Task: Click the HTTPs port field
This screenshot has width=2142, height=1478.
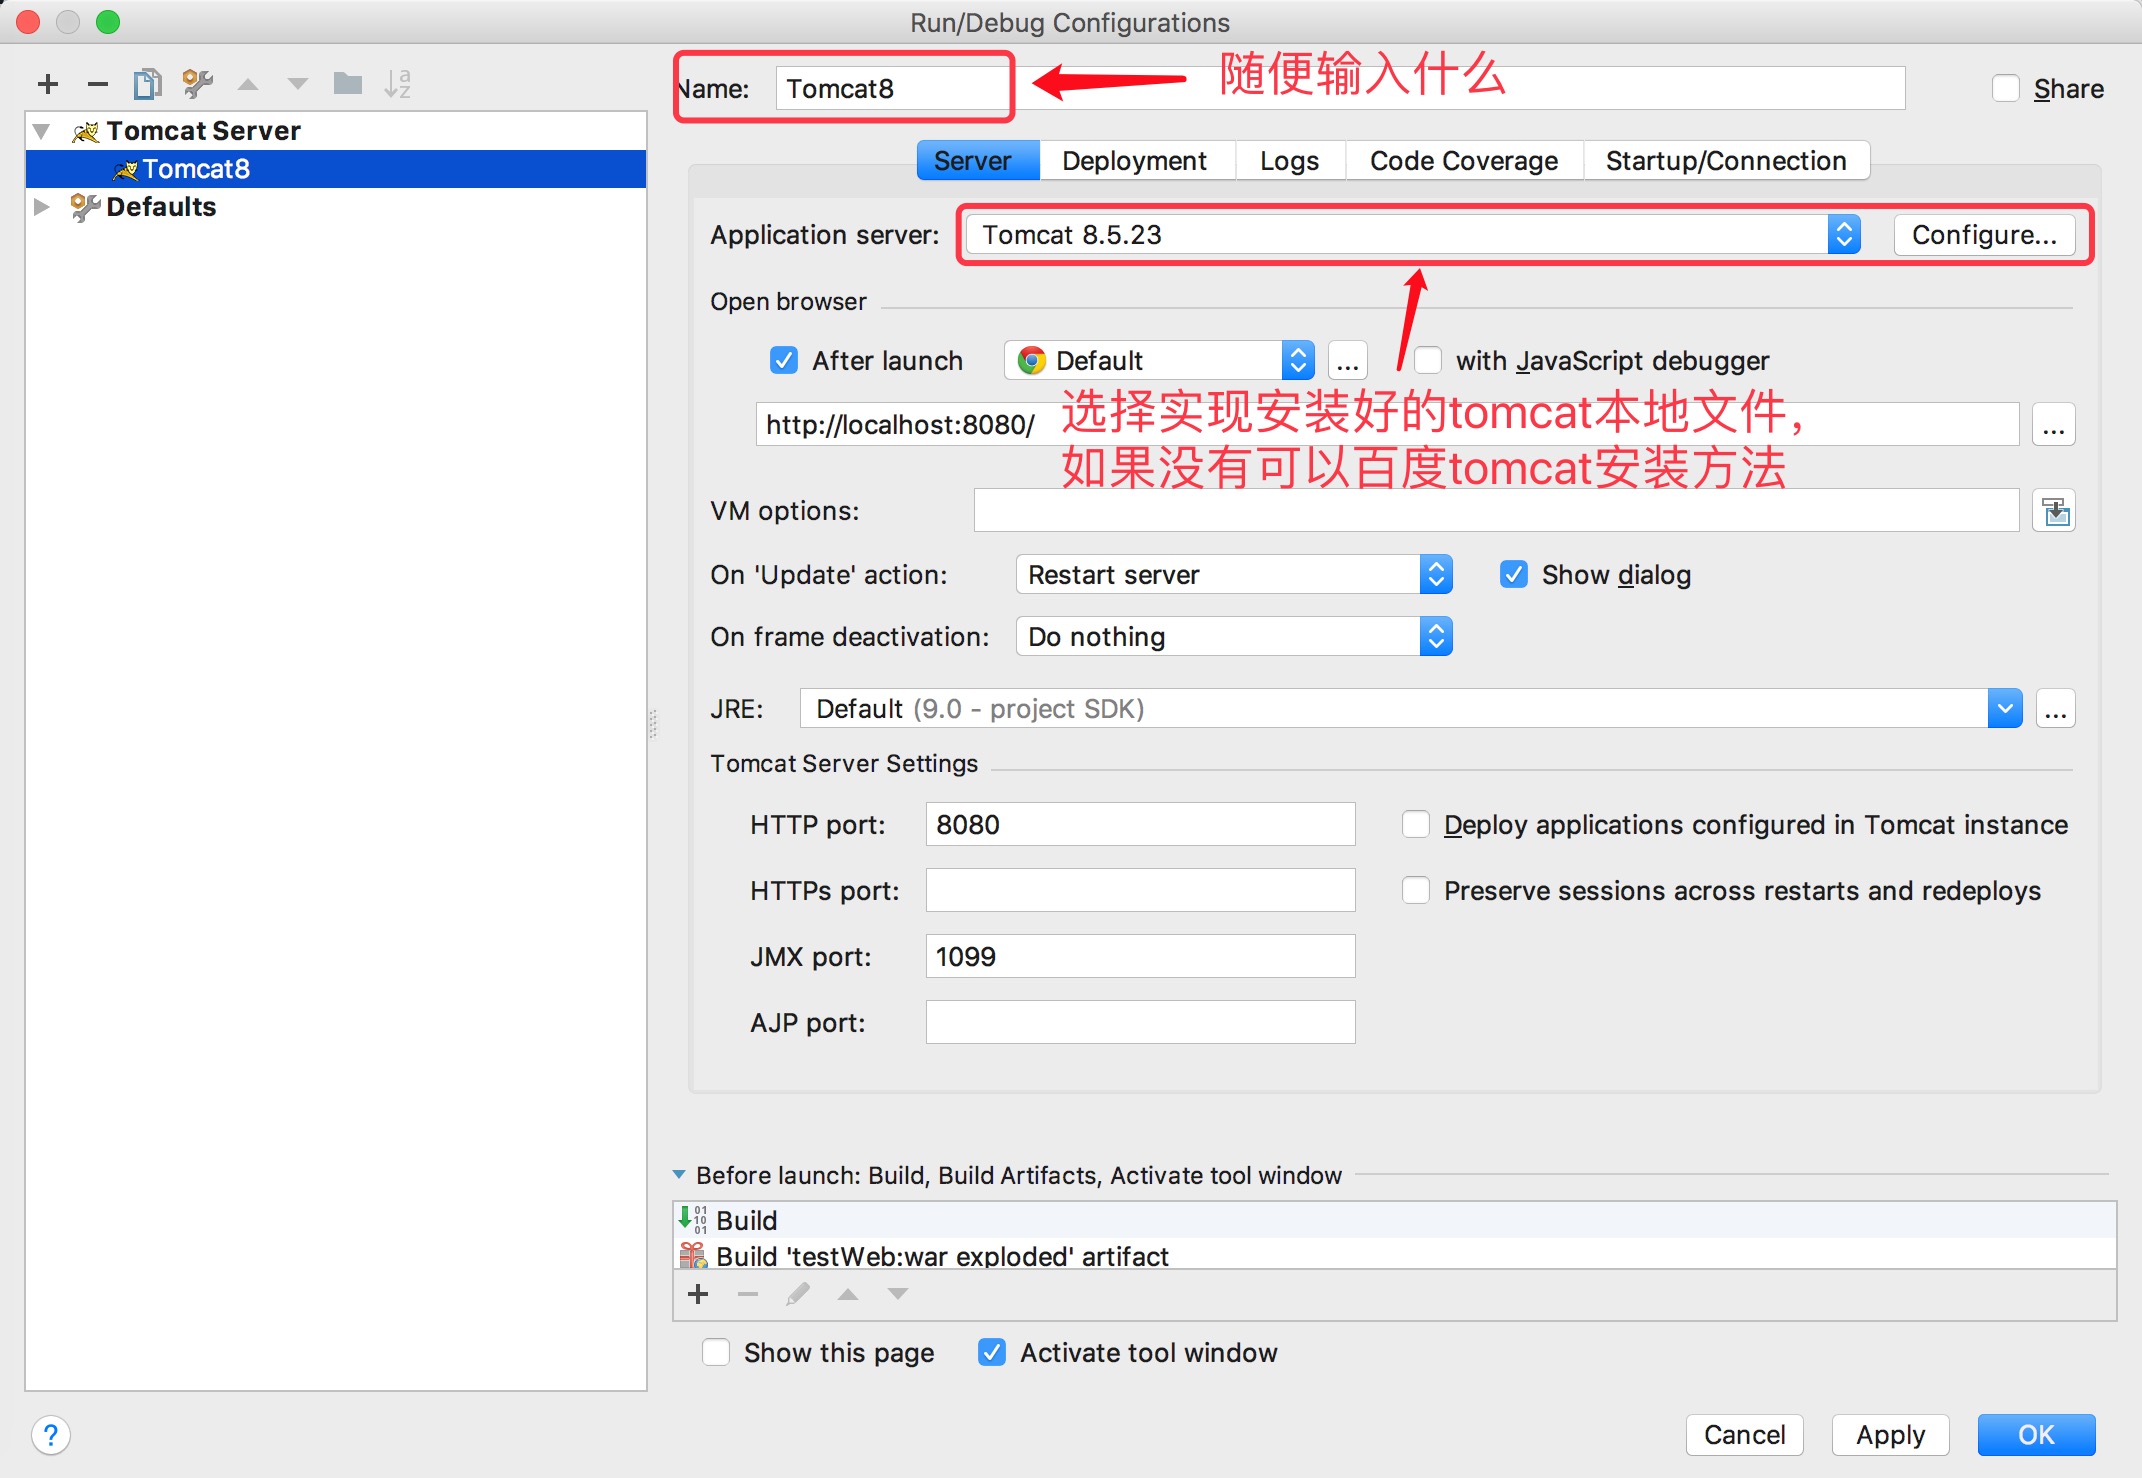Action: pos(1140,890)
